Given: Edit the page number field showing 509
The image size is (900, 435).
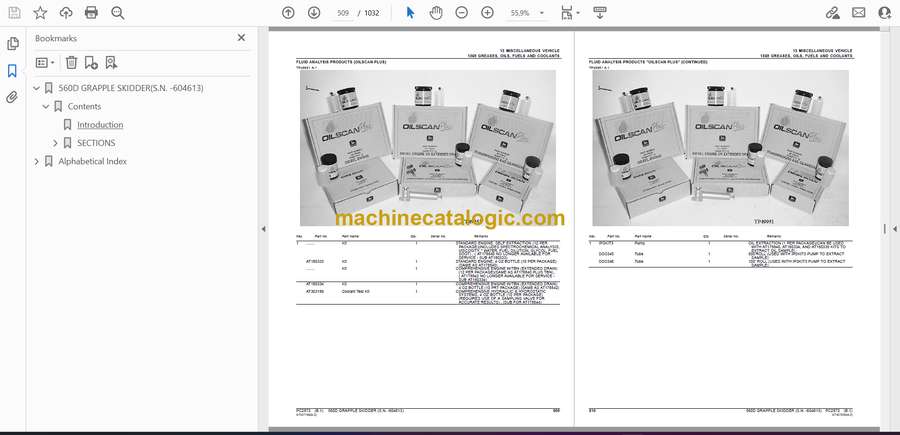Looking at the screenshot, I should click(x=343, y=13).
